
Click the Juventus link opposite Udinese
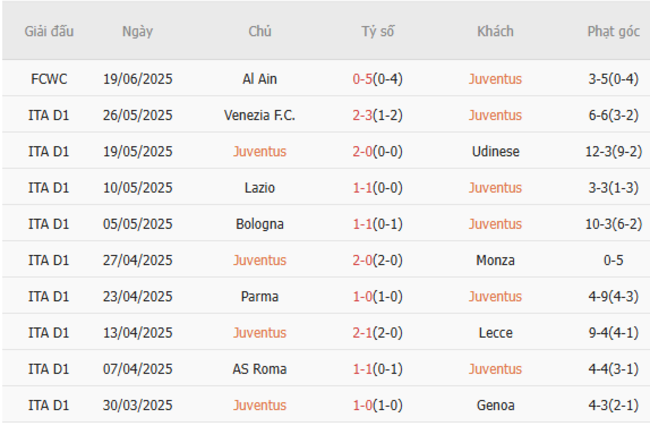point(259,151)
